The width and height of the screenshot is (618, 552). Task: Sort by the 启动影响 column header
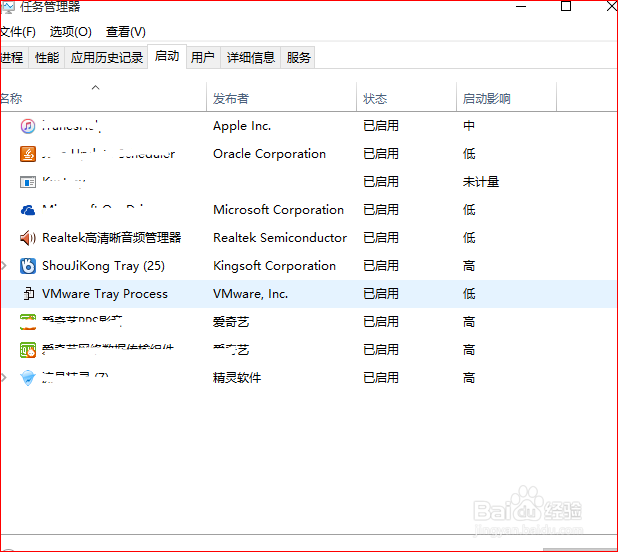pos(506,98)
